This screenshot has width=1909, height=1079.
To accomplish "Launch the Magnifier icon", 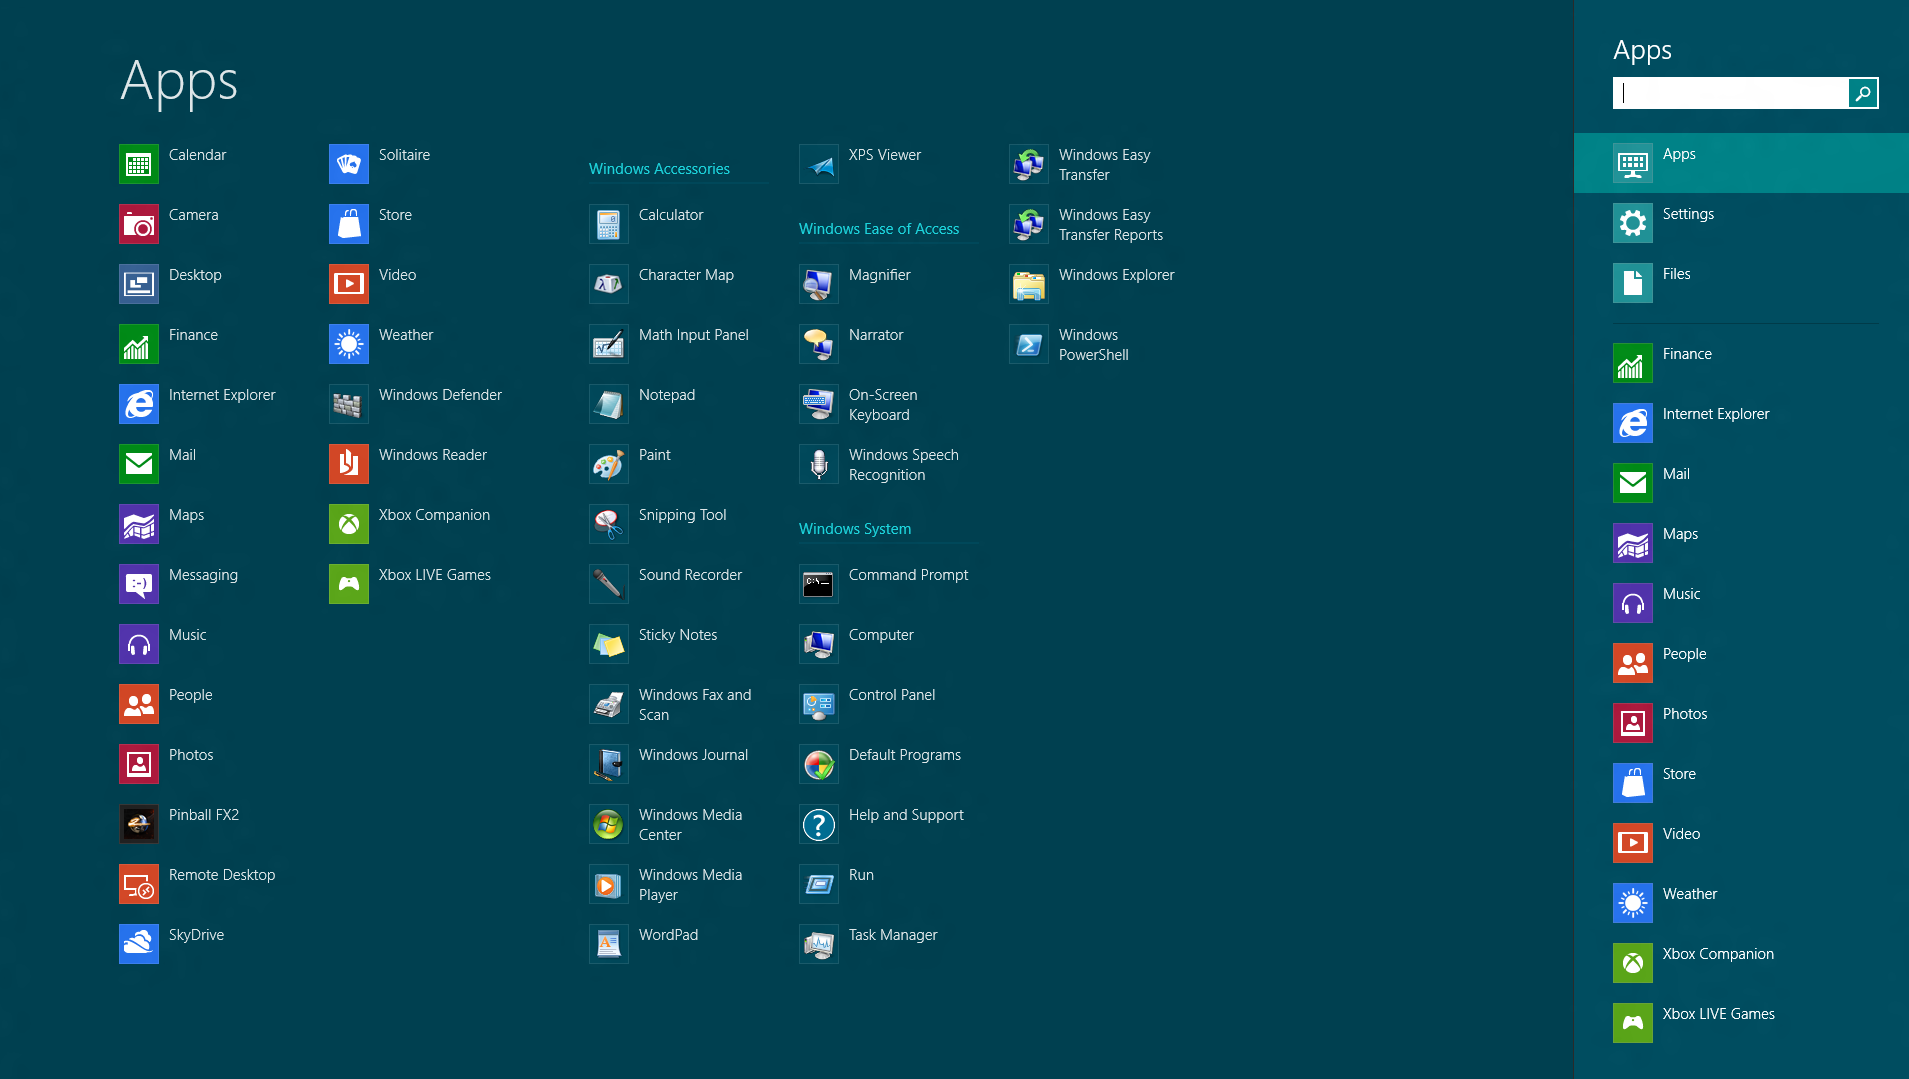I will tap(818, 284).
